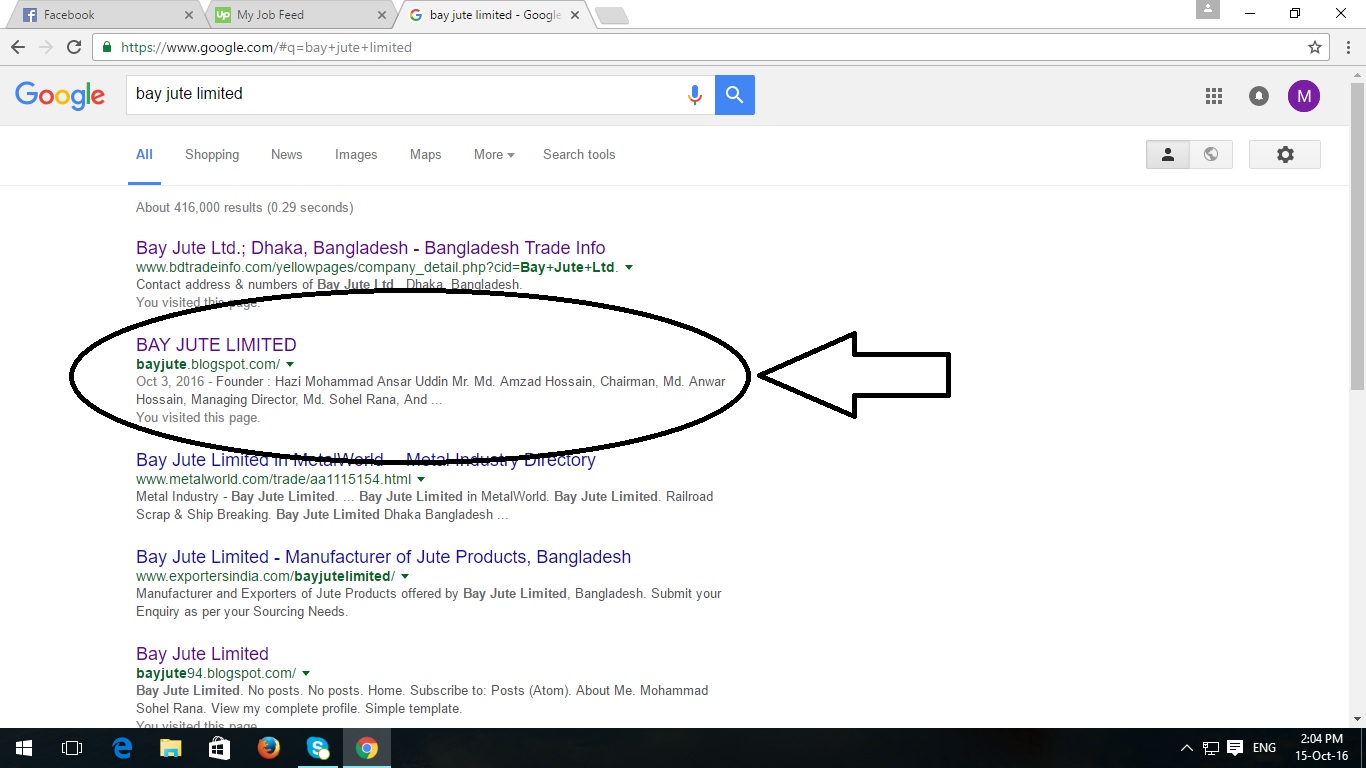Open BAY JUTE LIMITED blogspot result

click(216, 345)
